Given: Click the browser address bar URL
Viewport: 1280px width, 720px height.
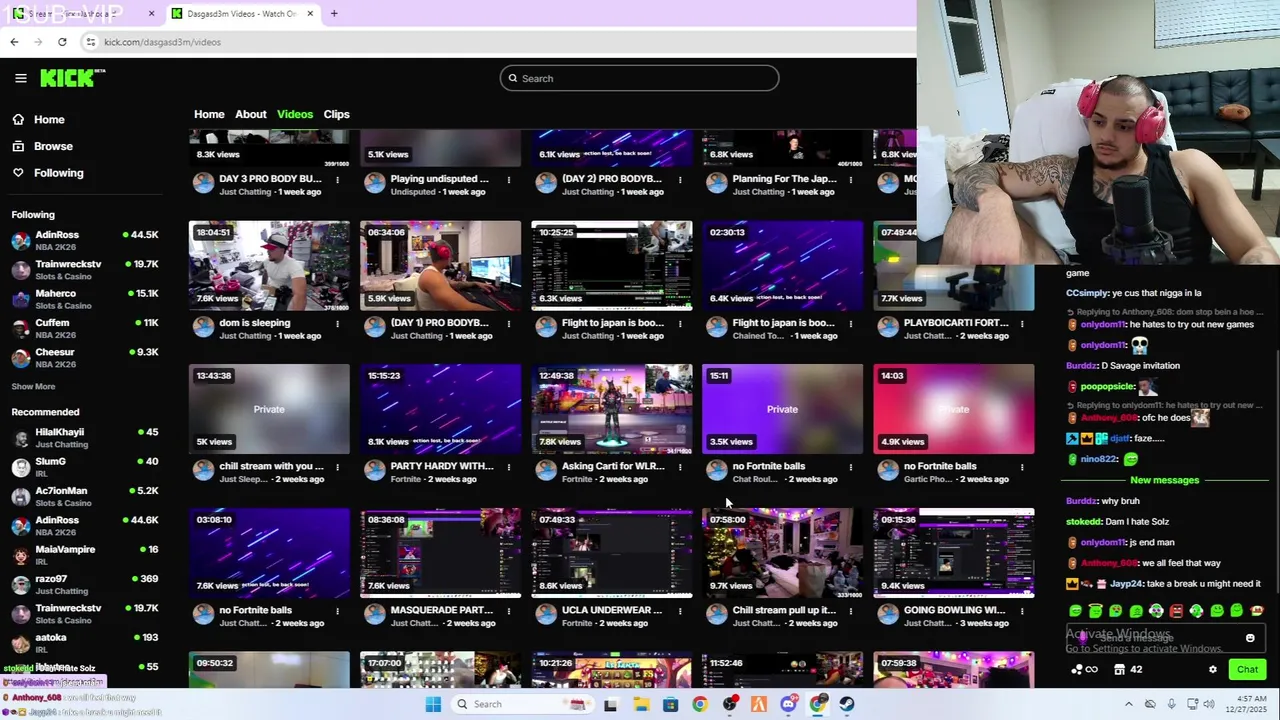Looking at the screenshot, I should coord(162,42).
